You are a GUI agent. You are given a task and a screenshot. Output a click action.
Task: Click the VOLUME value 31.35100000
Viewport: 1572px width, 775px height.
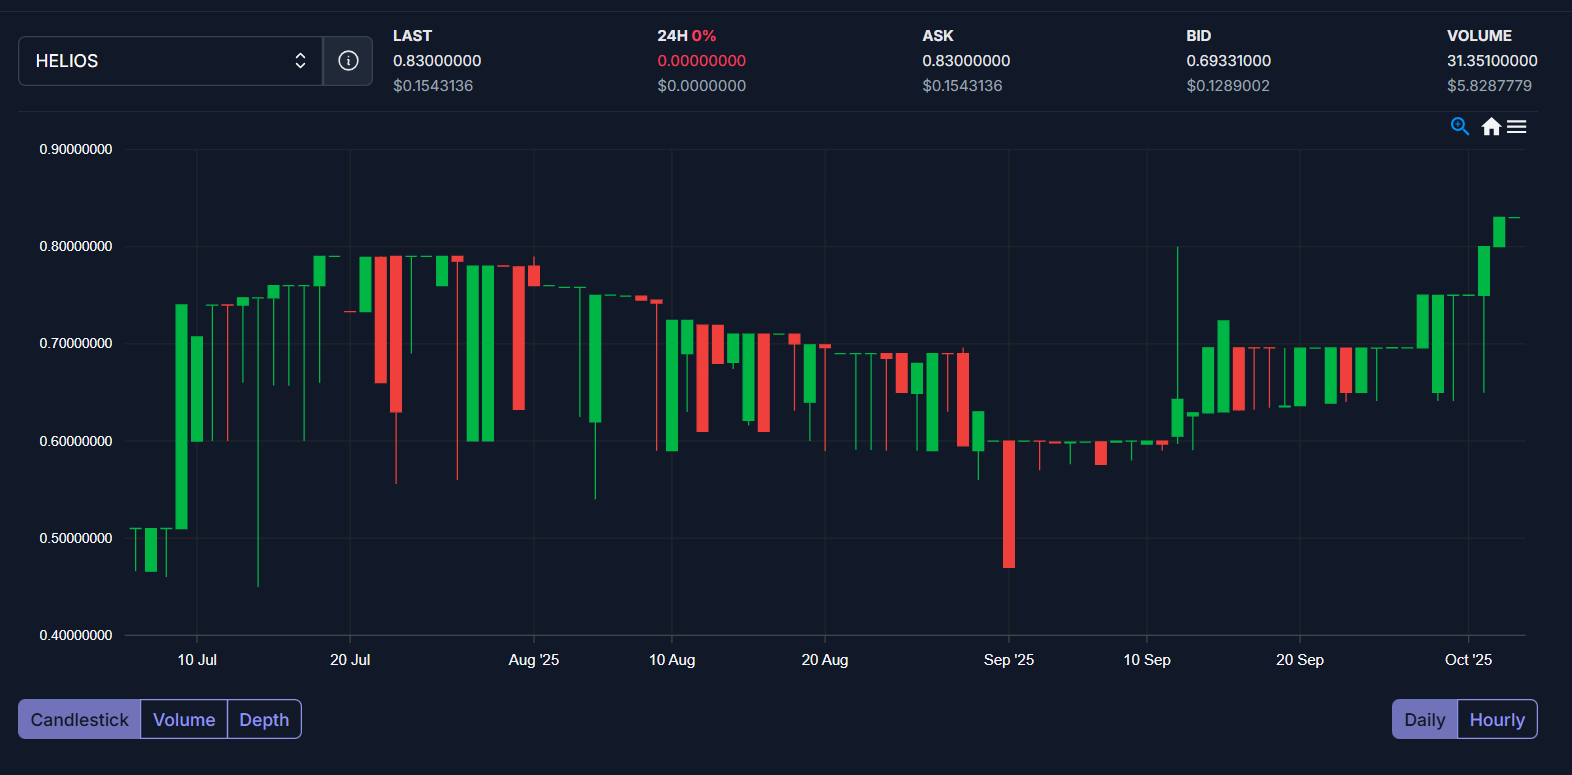pos(1492,61)
